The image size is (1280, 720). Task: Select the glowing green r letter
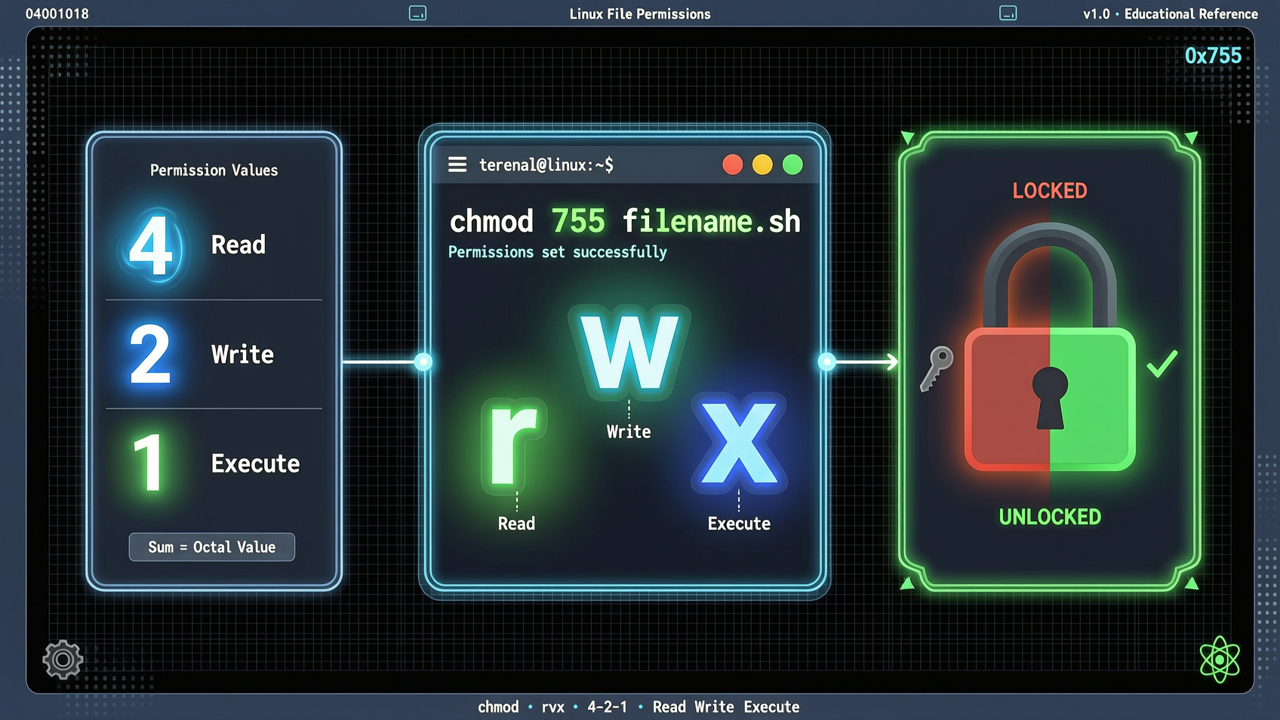click(x=513, y=443)
